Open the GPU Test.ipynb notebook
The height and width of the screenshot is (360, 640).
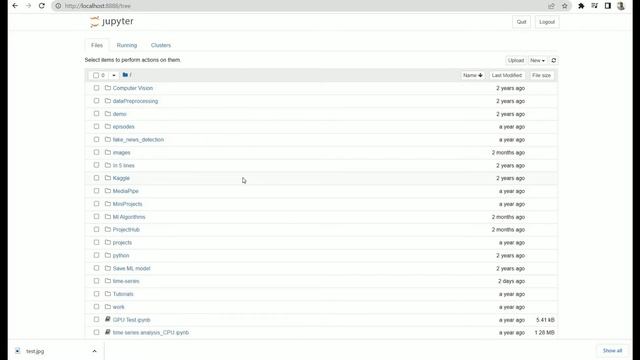[x=131, y=320]
